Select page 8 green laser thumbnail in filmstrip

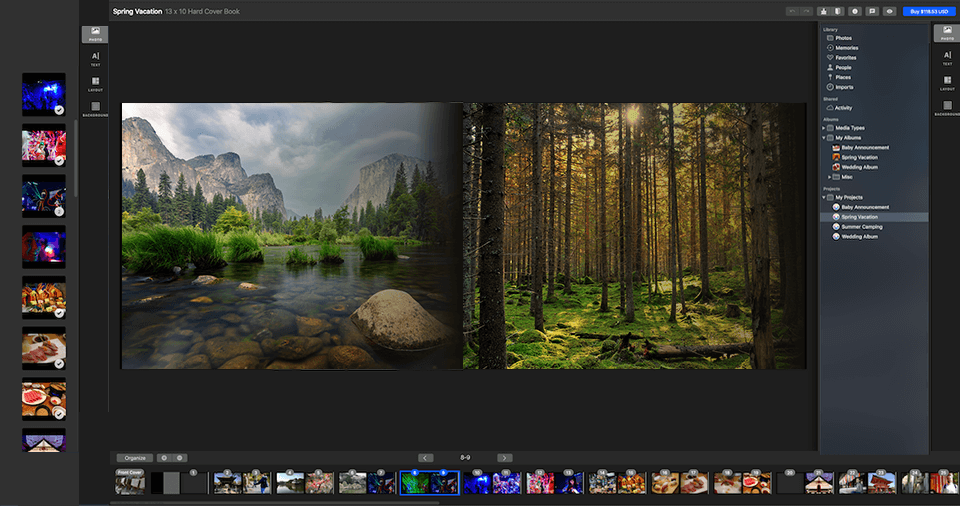tap(415, 483)
